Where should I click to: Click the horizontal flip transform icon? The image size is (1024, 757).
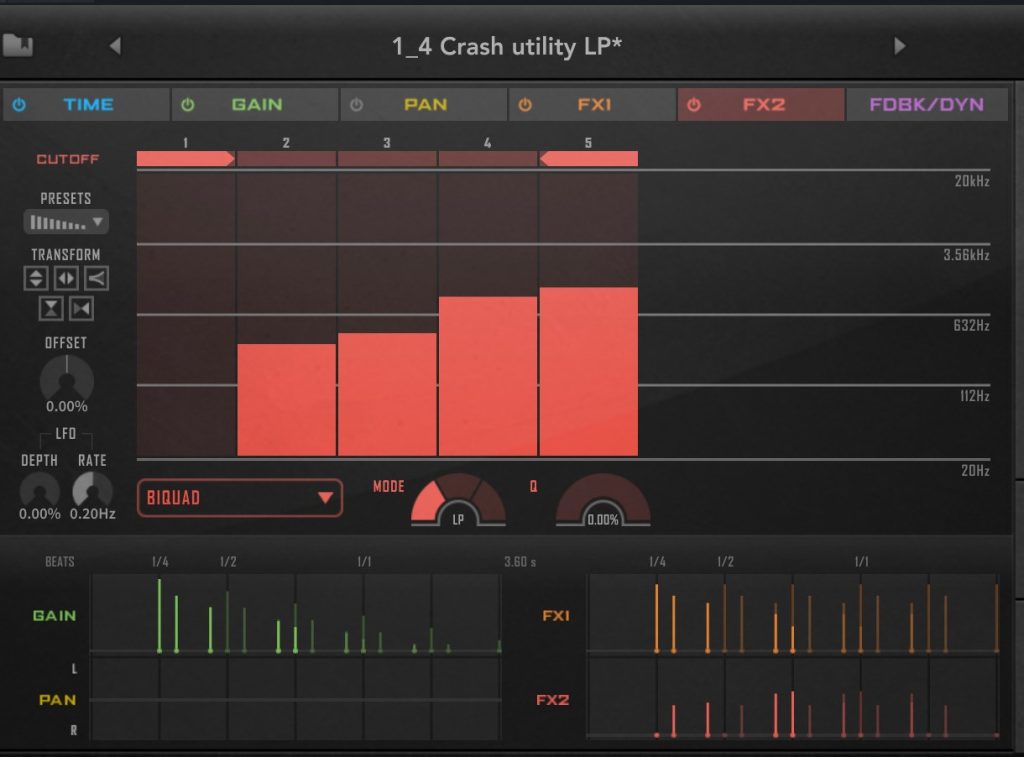point(66,278)
